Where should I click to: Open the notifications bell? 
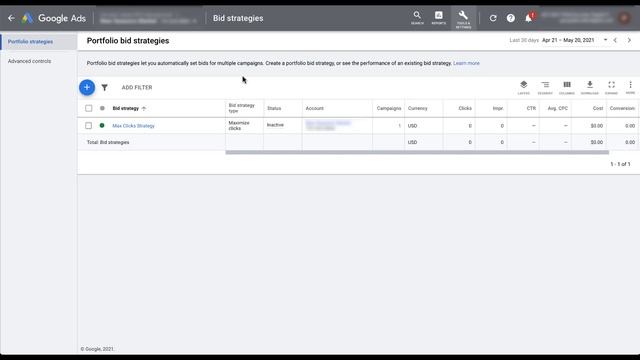529,18
